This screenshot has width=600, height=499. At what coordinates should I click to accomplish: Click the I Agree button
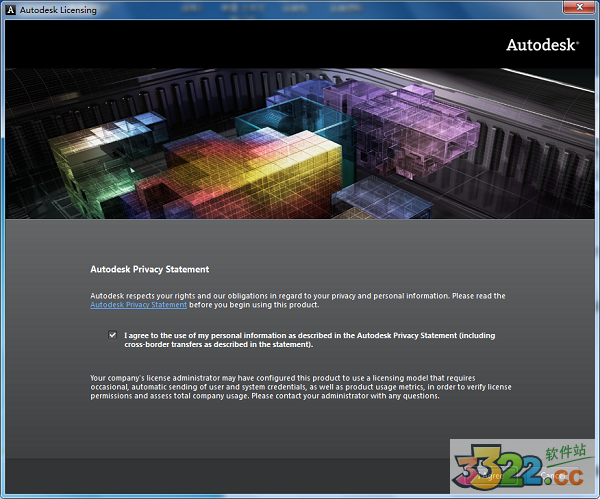tap(490, 476)
